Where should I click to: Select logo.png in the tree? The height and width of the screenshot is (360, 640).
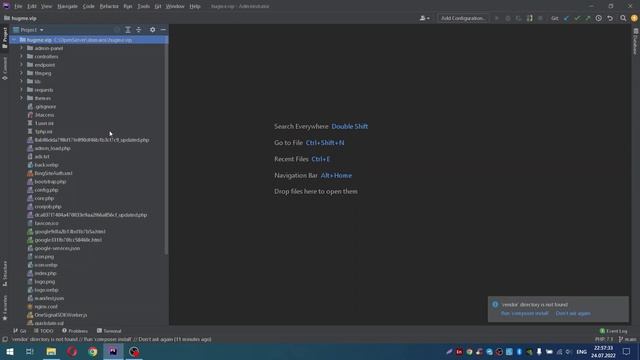coord(44,282)
